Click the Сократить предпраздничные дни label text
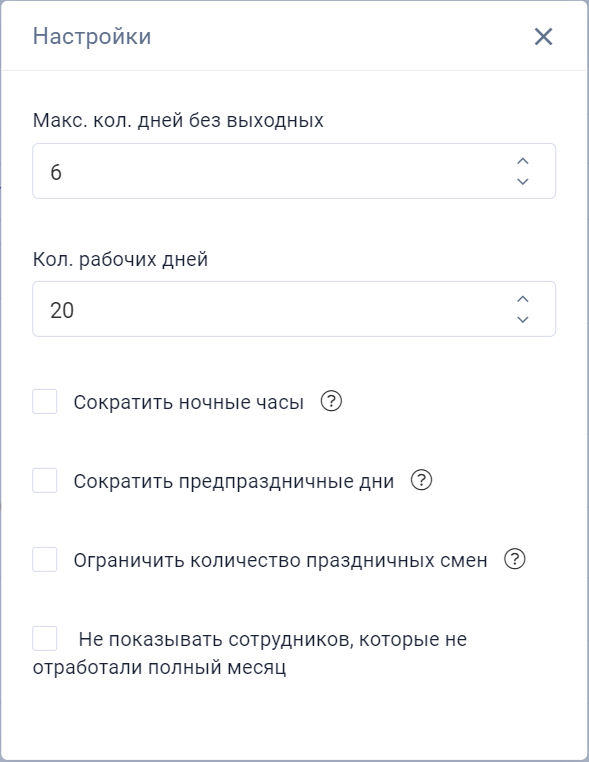 (234, 481)
